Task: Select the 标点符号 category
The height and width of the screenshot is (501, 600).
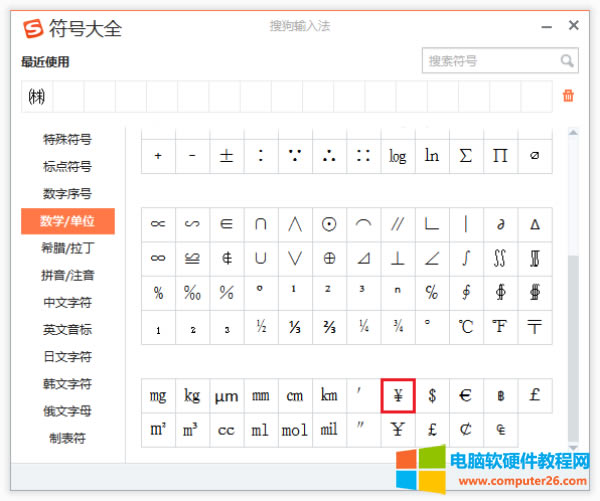Action: (x=68, y=167)
